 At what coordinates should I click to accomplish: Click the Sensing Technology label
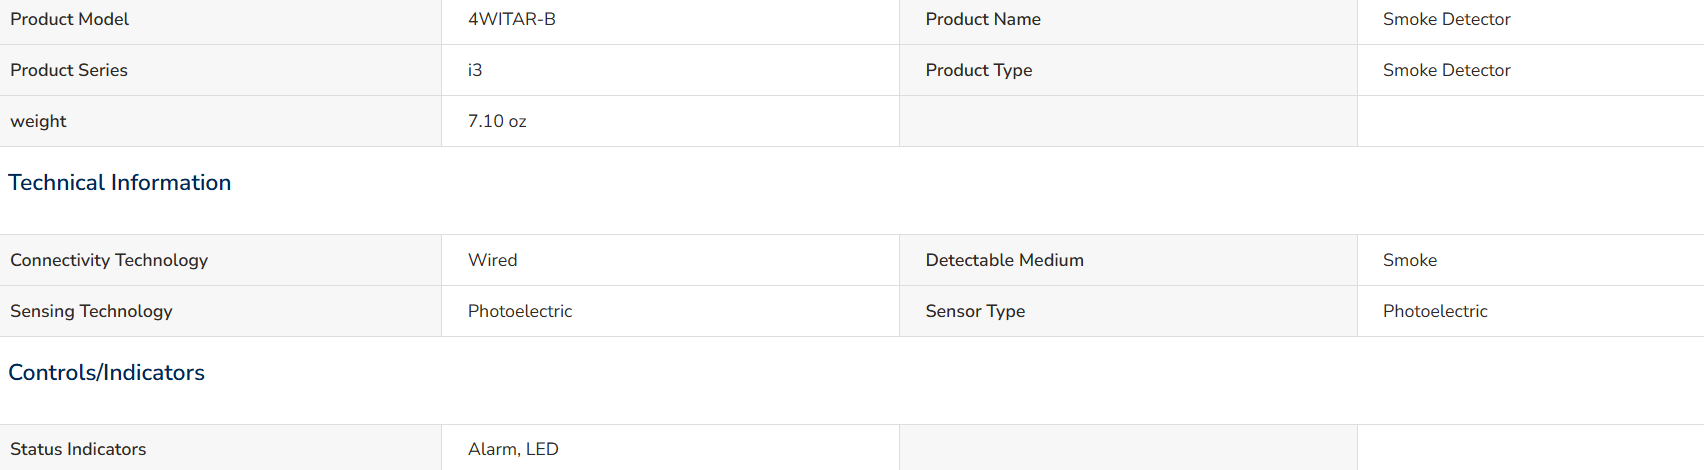click(91, 311)
